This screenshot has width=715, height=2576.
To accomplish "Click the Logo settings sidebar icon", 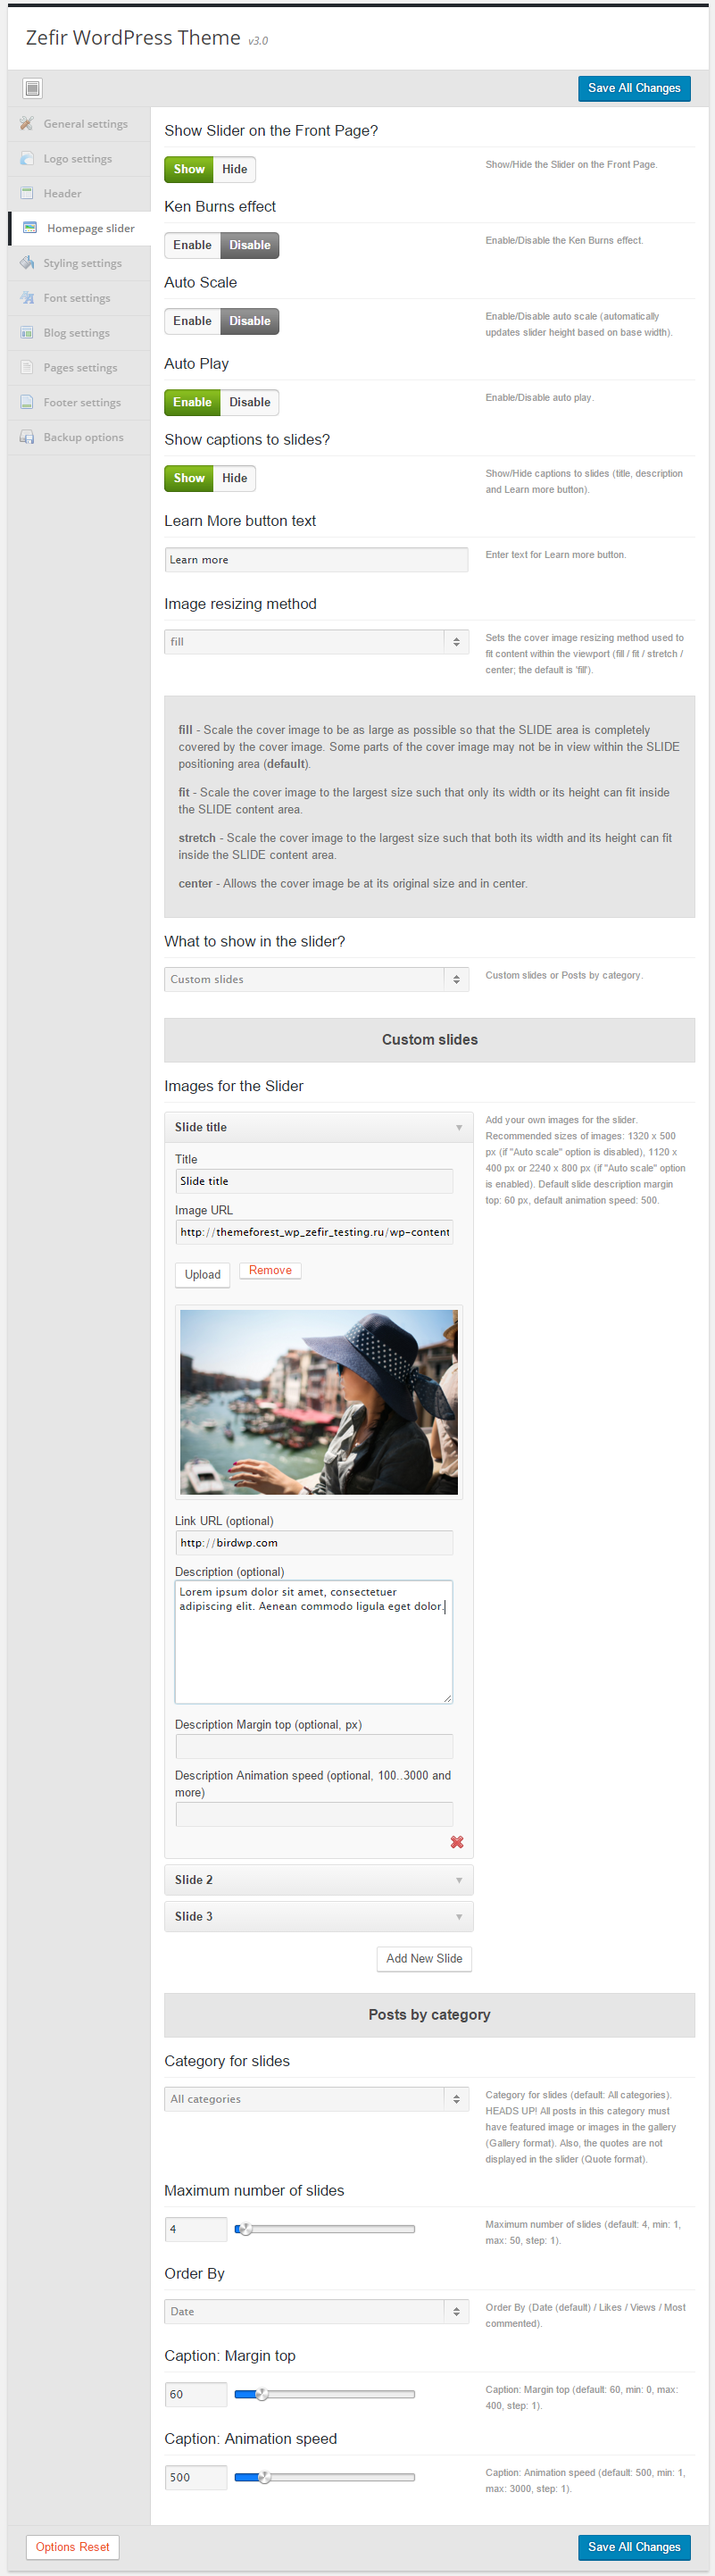I will tap(27, 159).
